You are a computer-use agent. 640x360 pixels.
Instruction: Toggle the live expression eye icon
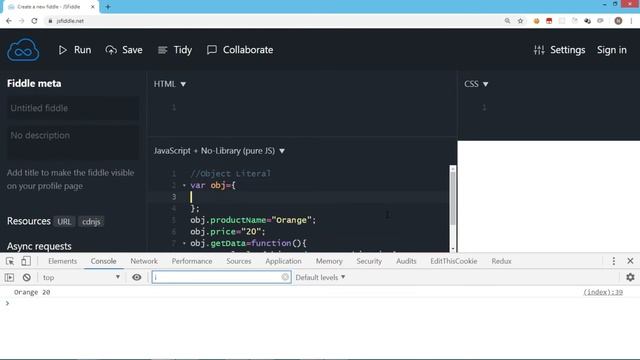(137, 278)
